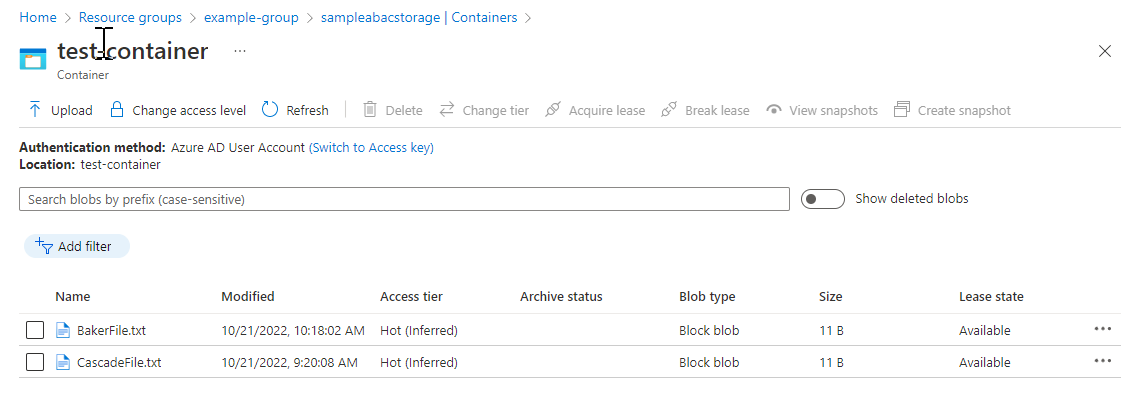Click the Change access level lock icon
1138x413 pixels.
click(x=117, y=110)
